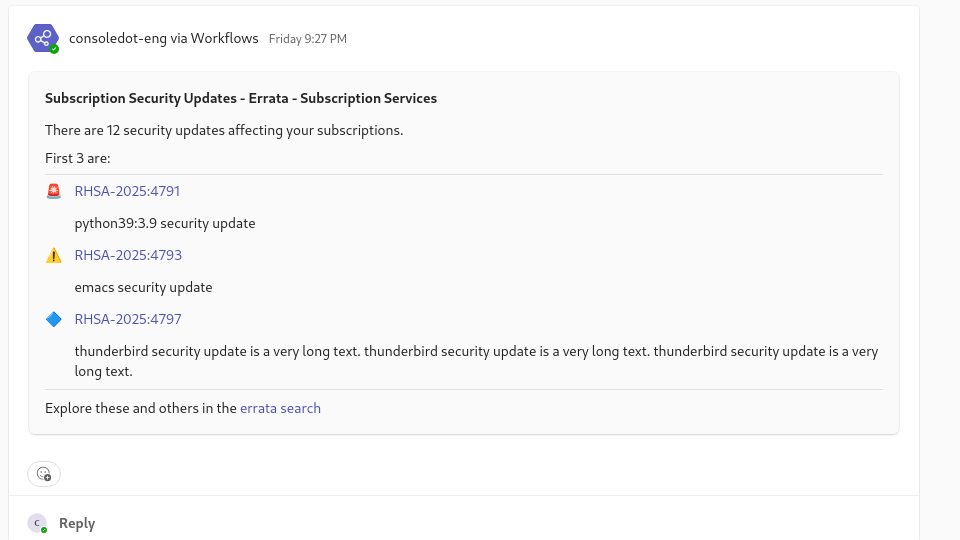This screenshot has width=960, height=540.
Task: Click the red siren severity icon
Action: click(54, 191)
